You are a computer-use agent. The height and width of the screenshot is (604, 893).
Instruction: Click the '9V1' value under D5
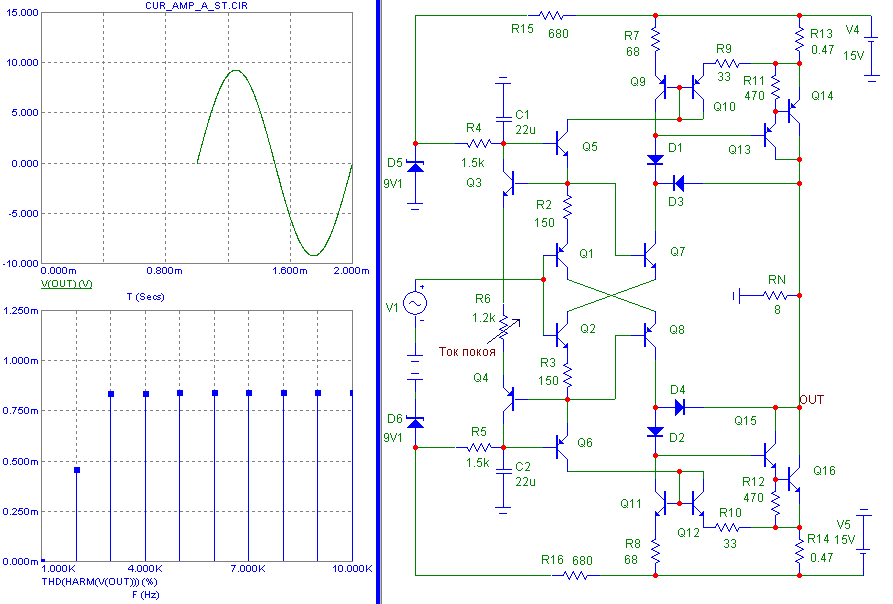coord(392,184)
